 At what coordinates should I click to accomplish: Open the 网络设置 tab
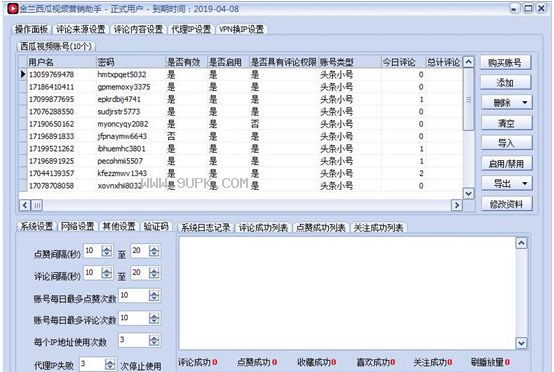pos(78,226)
